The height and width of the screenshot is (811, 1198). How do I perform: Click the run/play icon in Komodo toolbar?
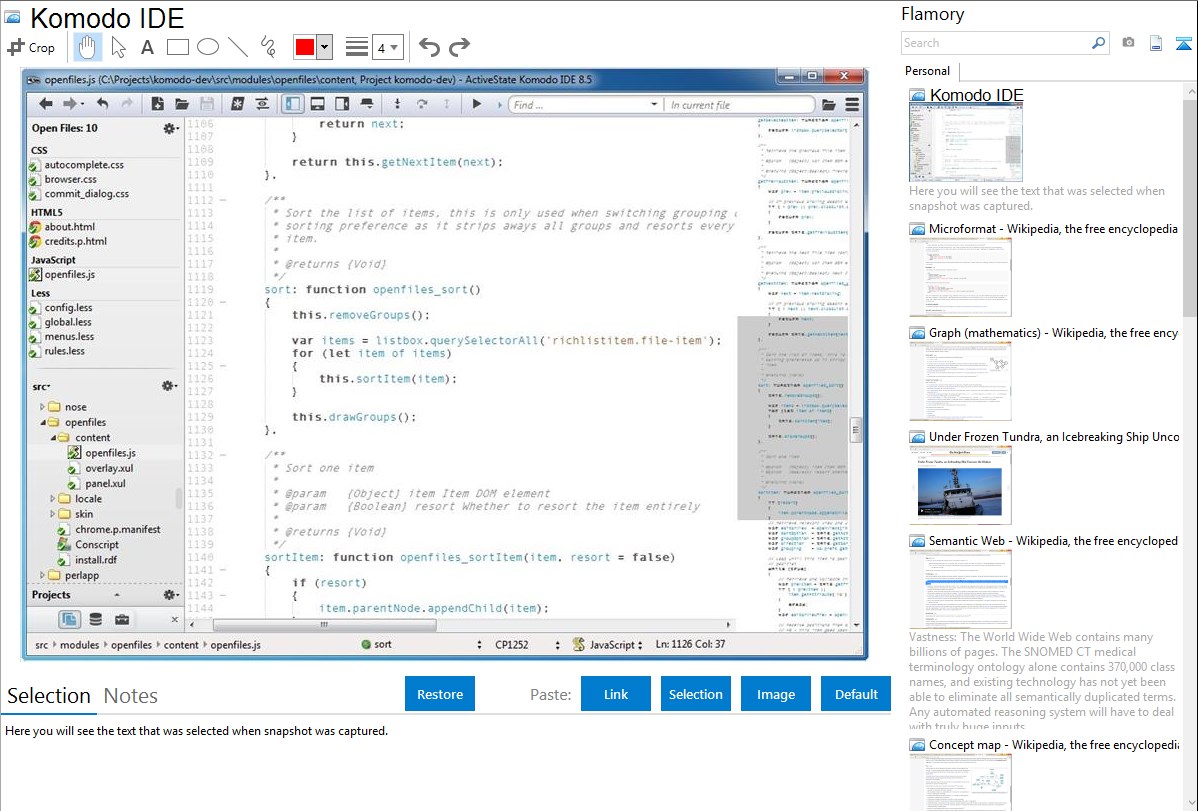[x=477, y=104]
